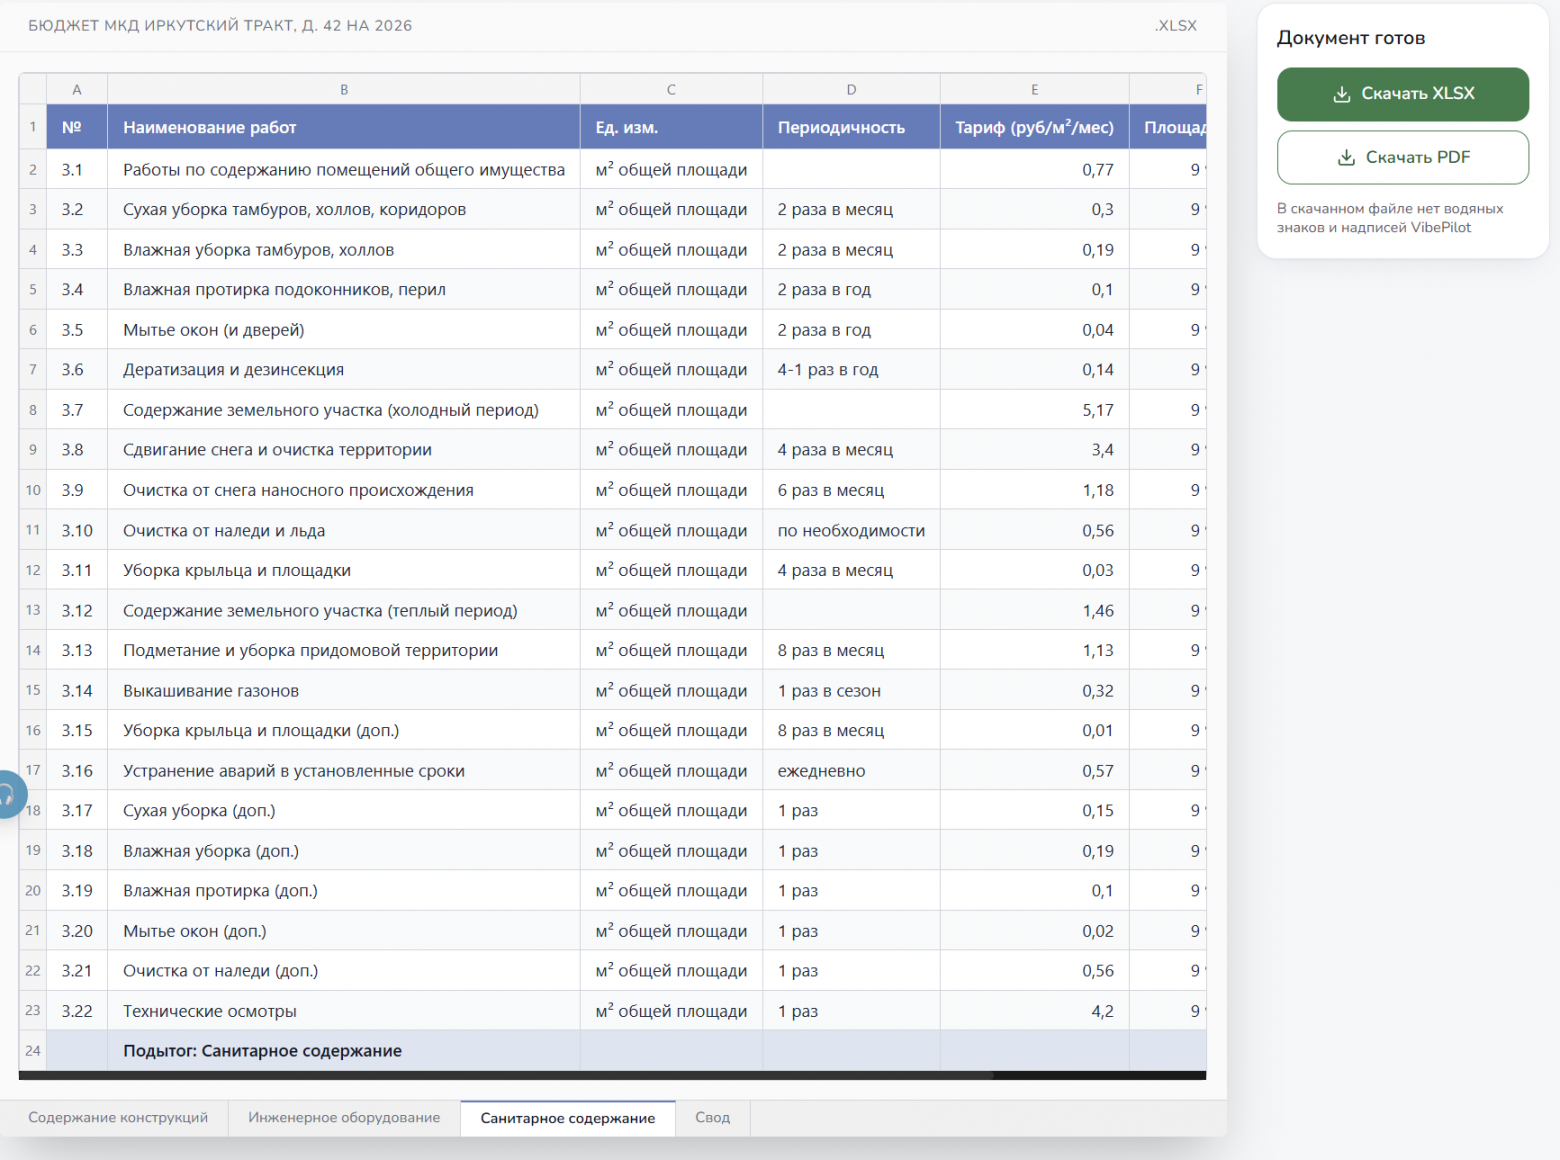Click the Наименование работ header cell
Viewport: 1560px width, 1160px height.
pyautogui.click(x=344, y=127)
